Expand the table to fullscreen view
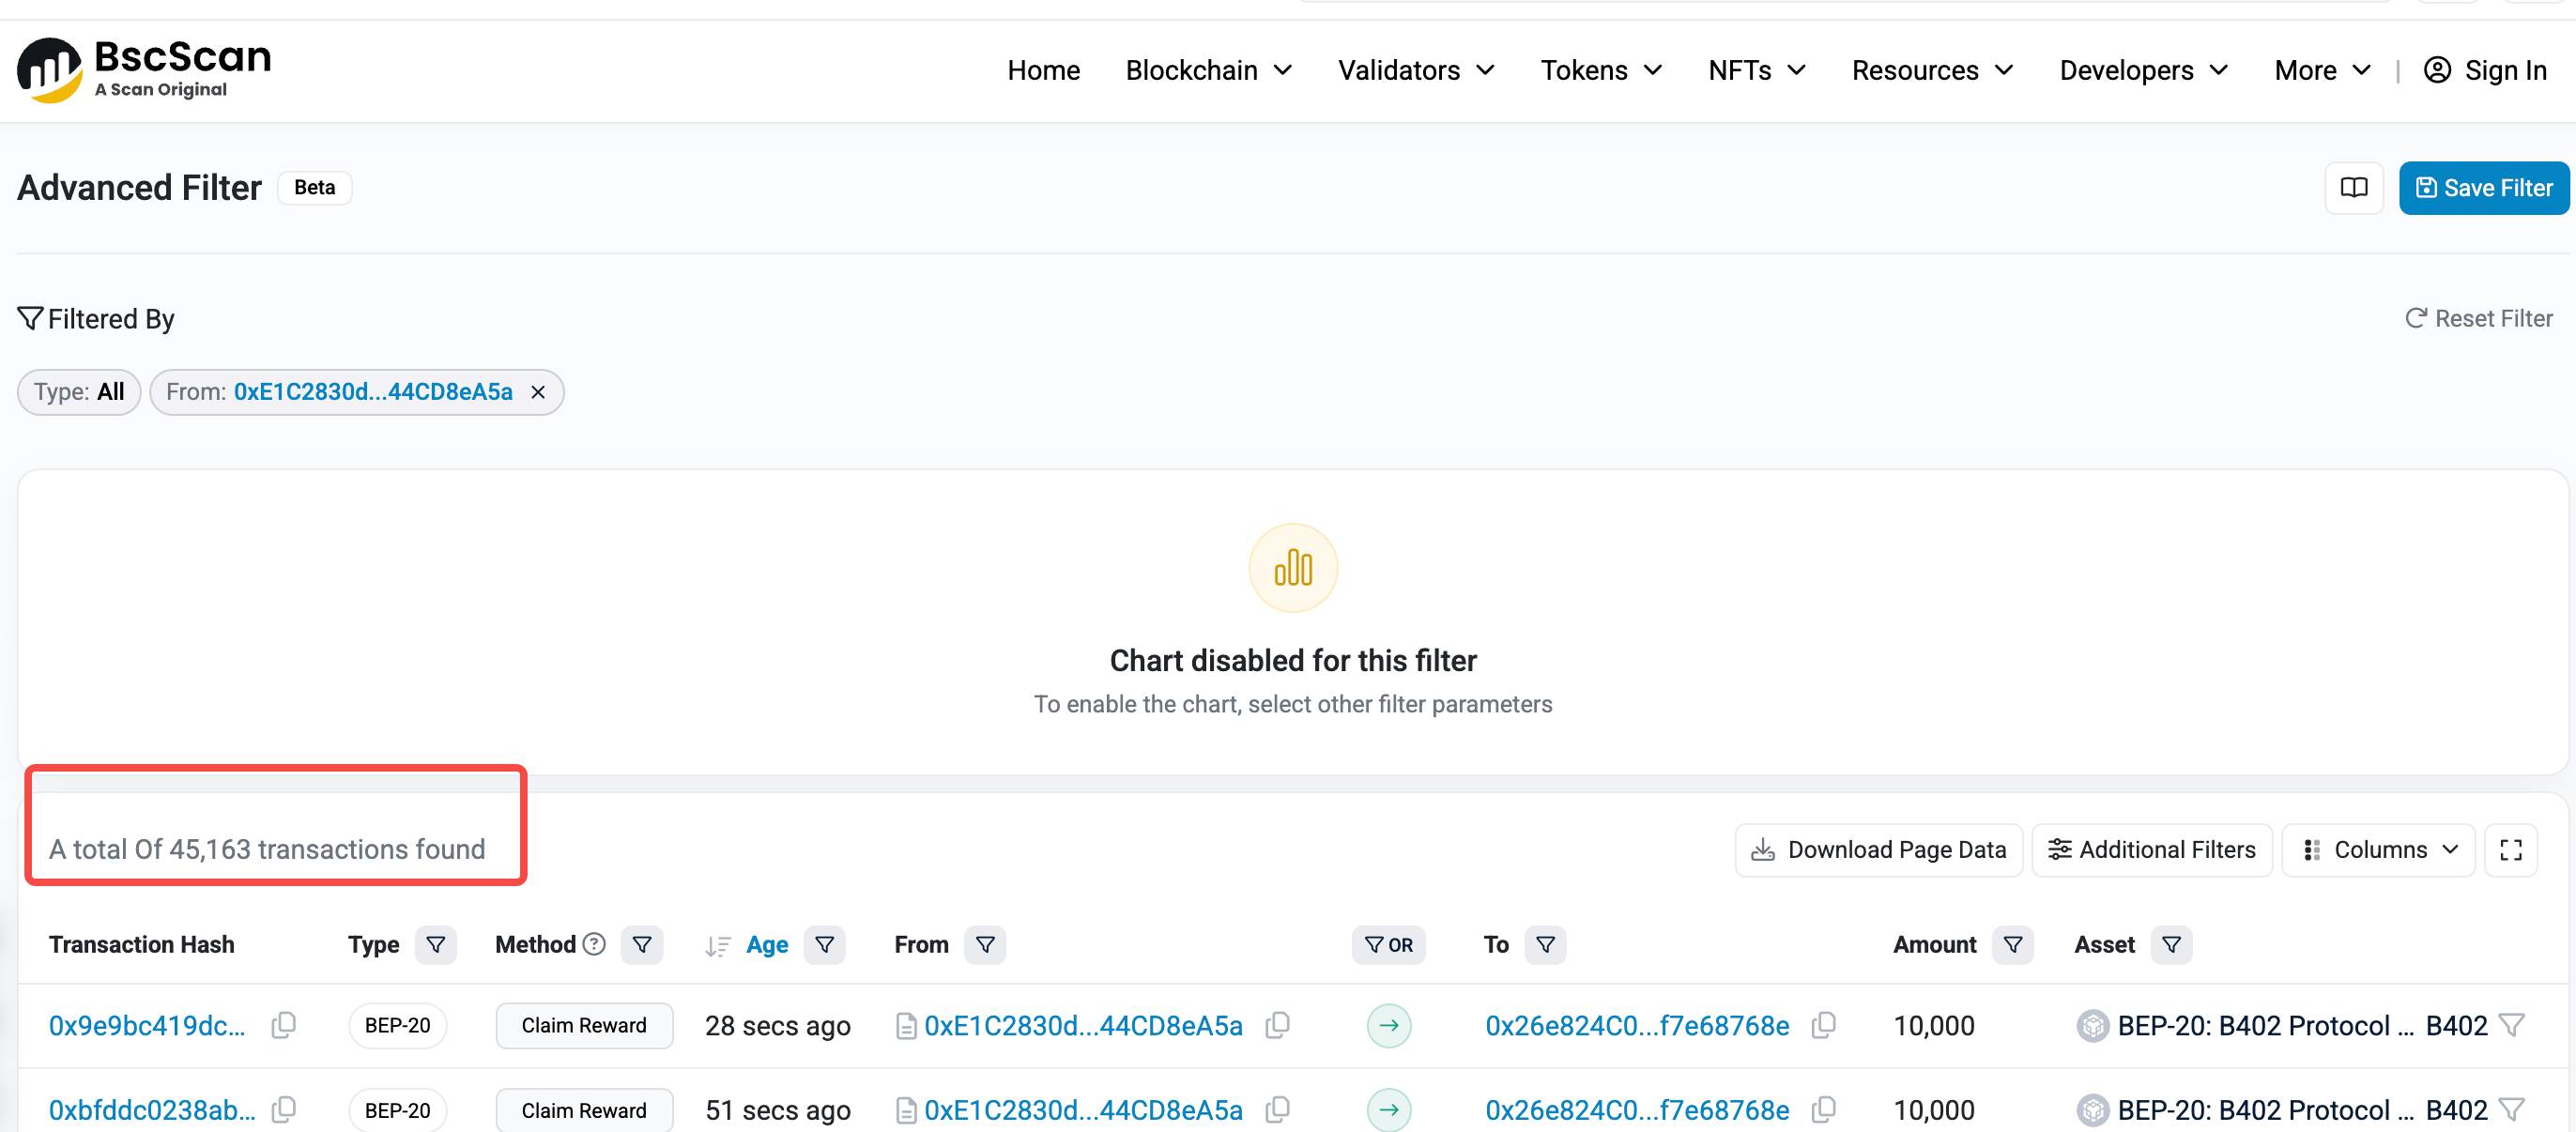 point(2511,849)
